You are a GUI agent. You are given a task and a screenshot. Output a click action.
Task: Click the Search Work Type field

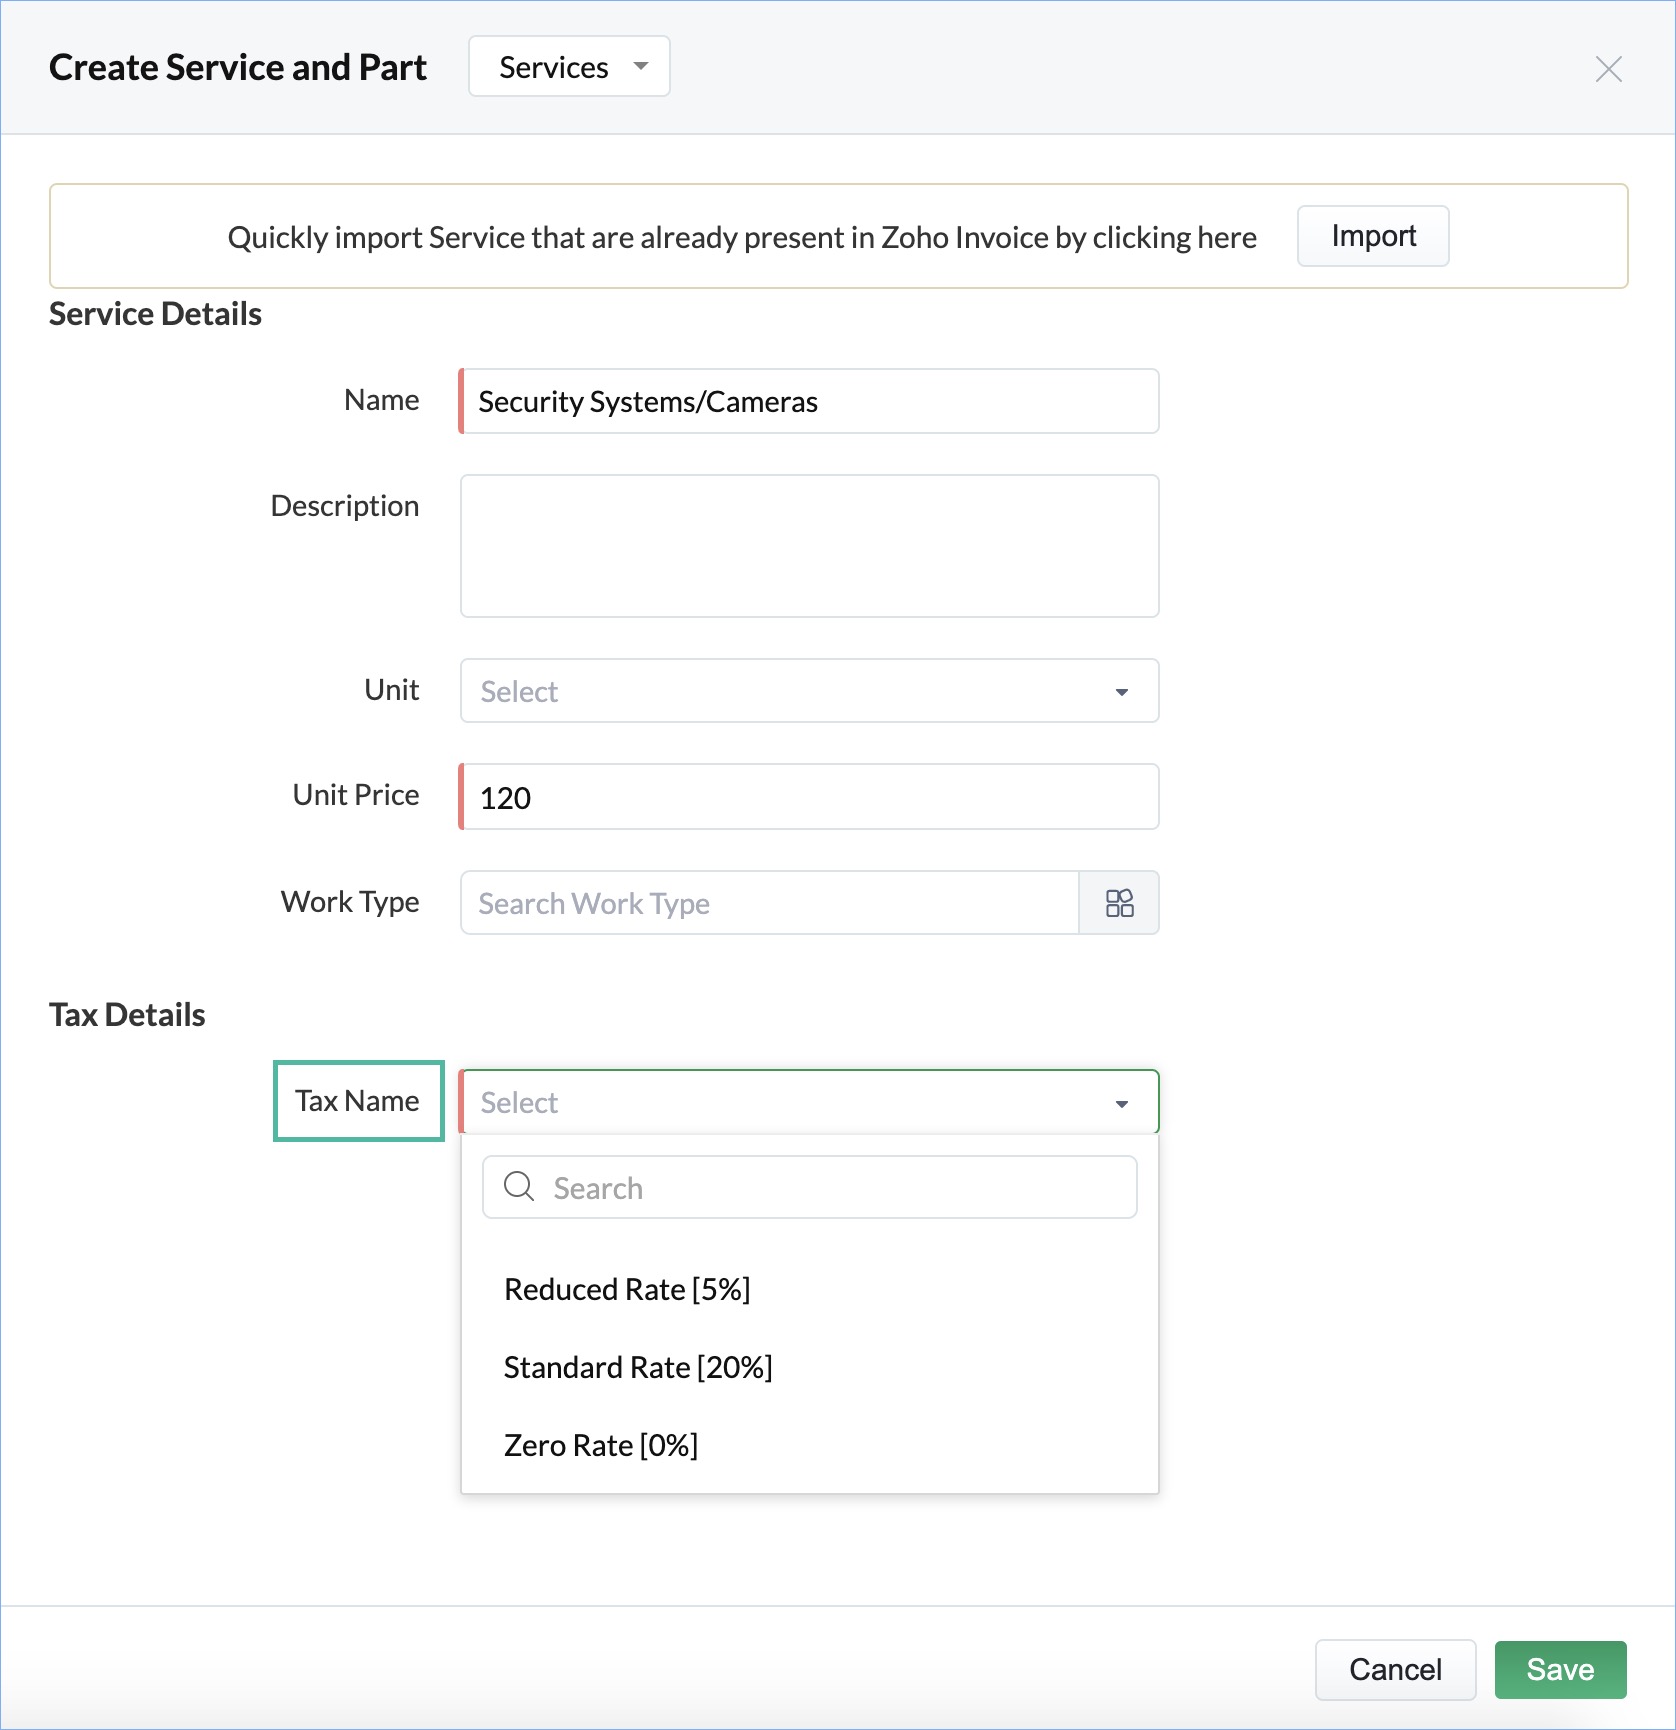tap(770, 903)
